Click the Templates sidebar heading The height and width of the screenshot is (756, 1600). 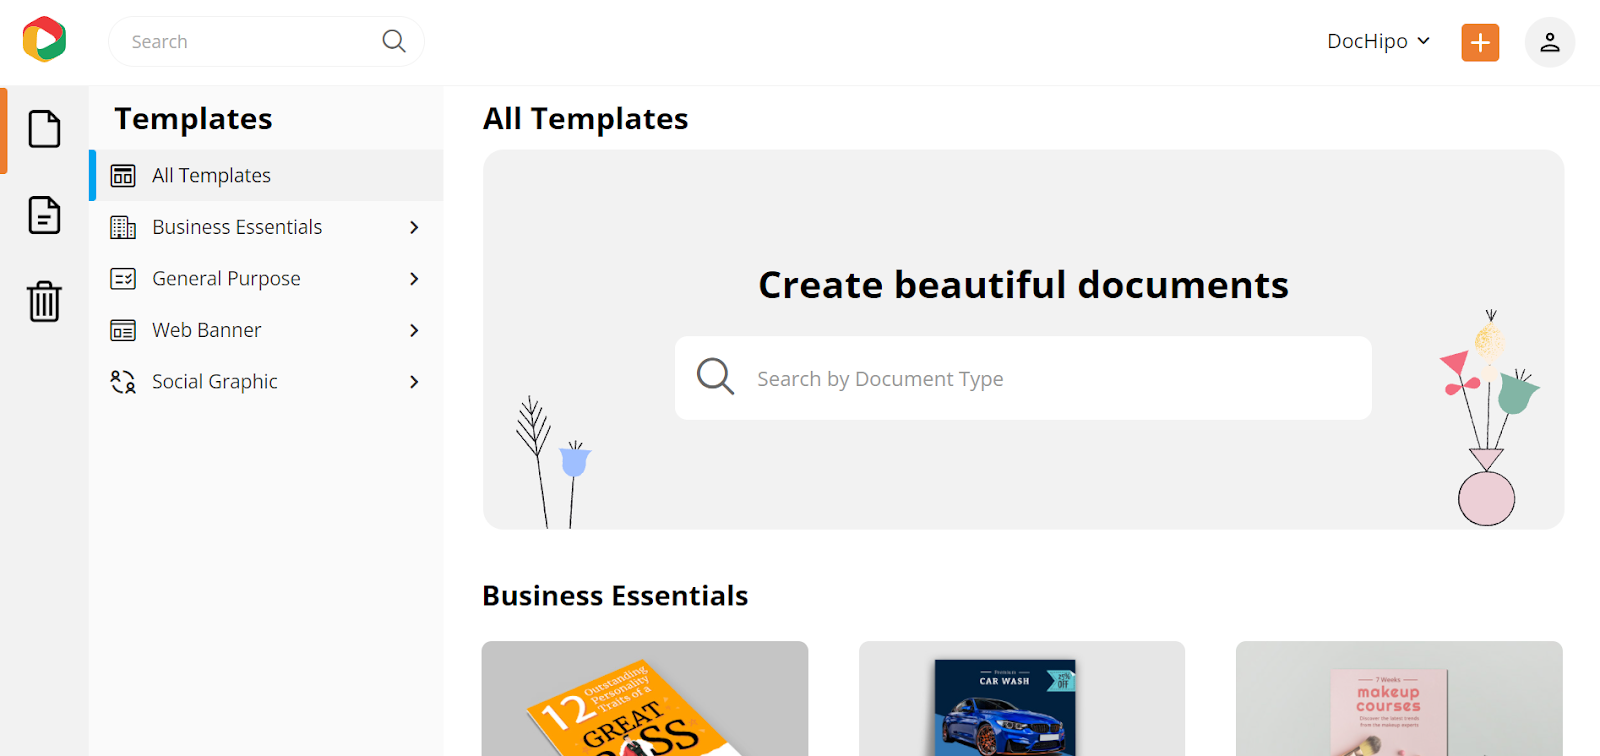pyautogui.click(x=193, y=119)
